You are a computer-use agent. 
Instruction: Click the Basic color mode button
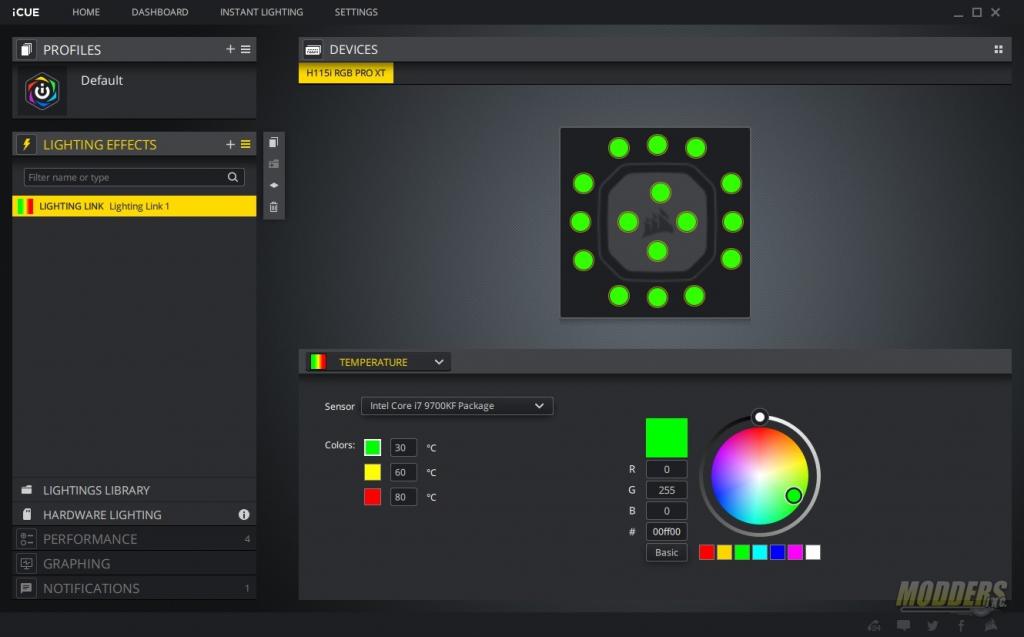pyautogui.click(x=666, y=553)
